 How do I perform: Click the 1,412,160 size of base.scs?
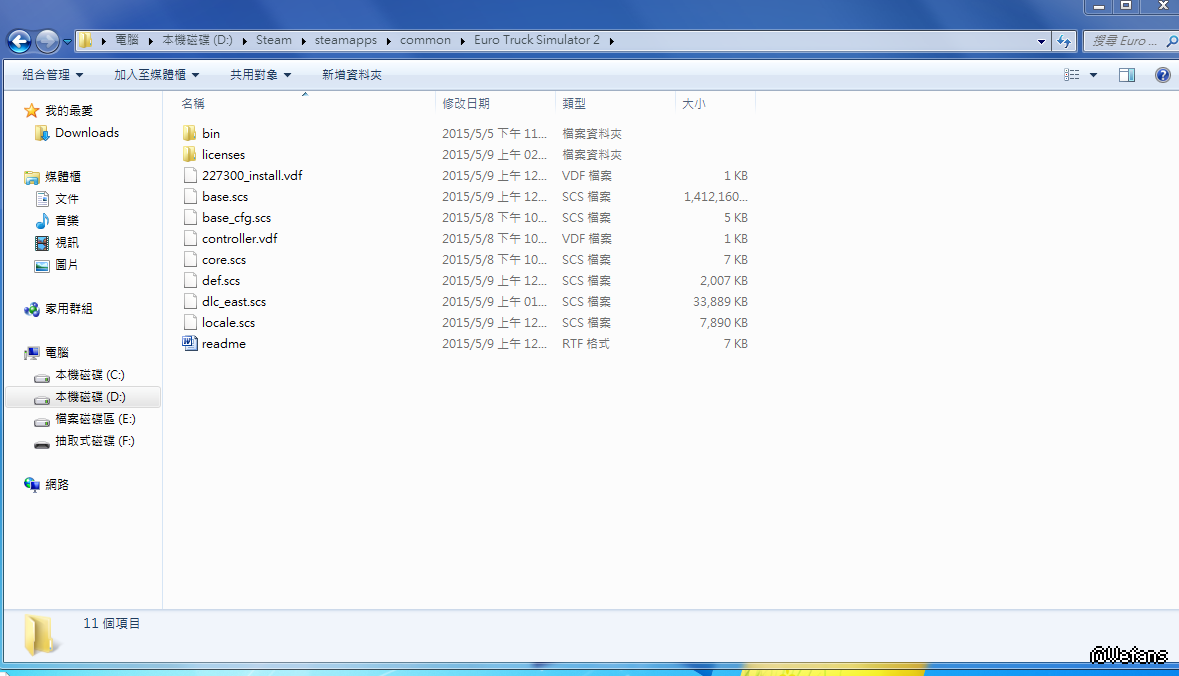click(x=716, y=196)
